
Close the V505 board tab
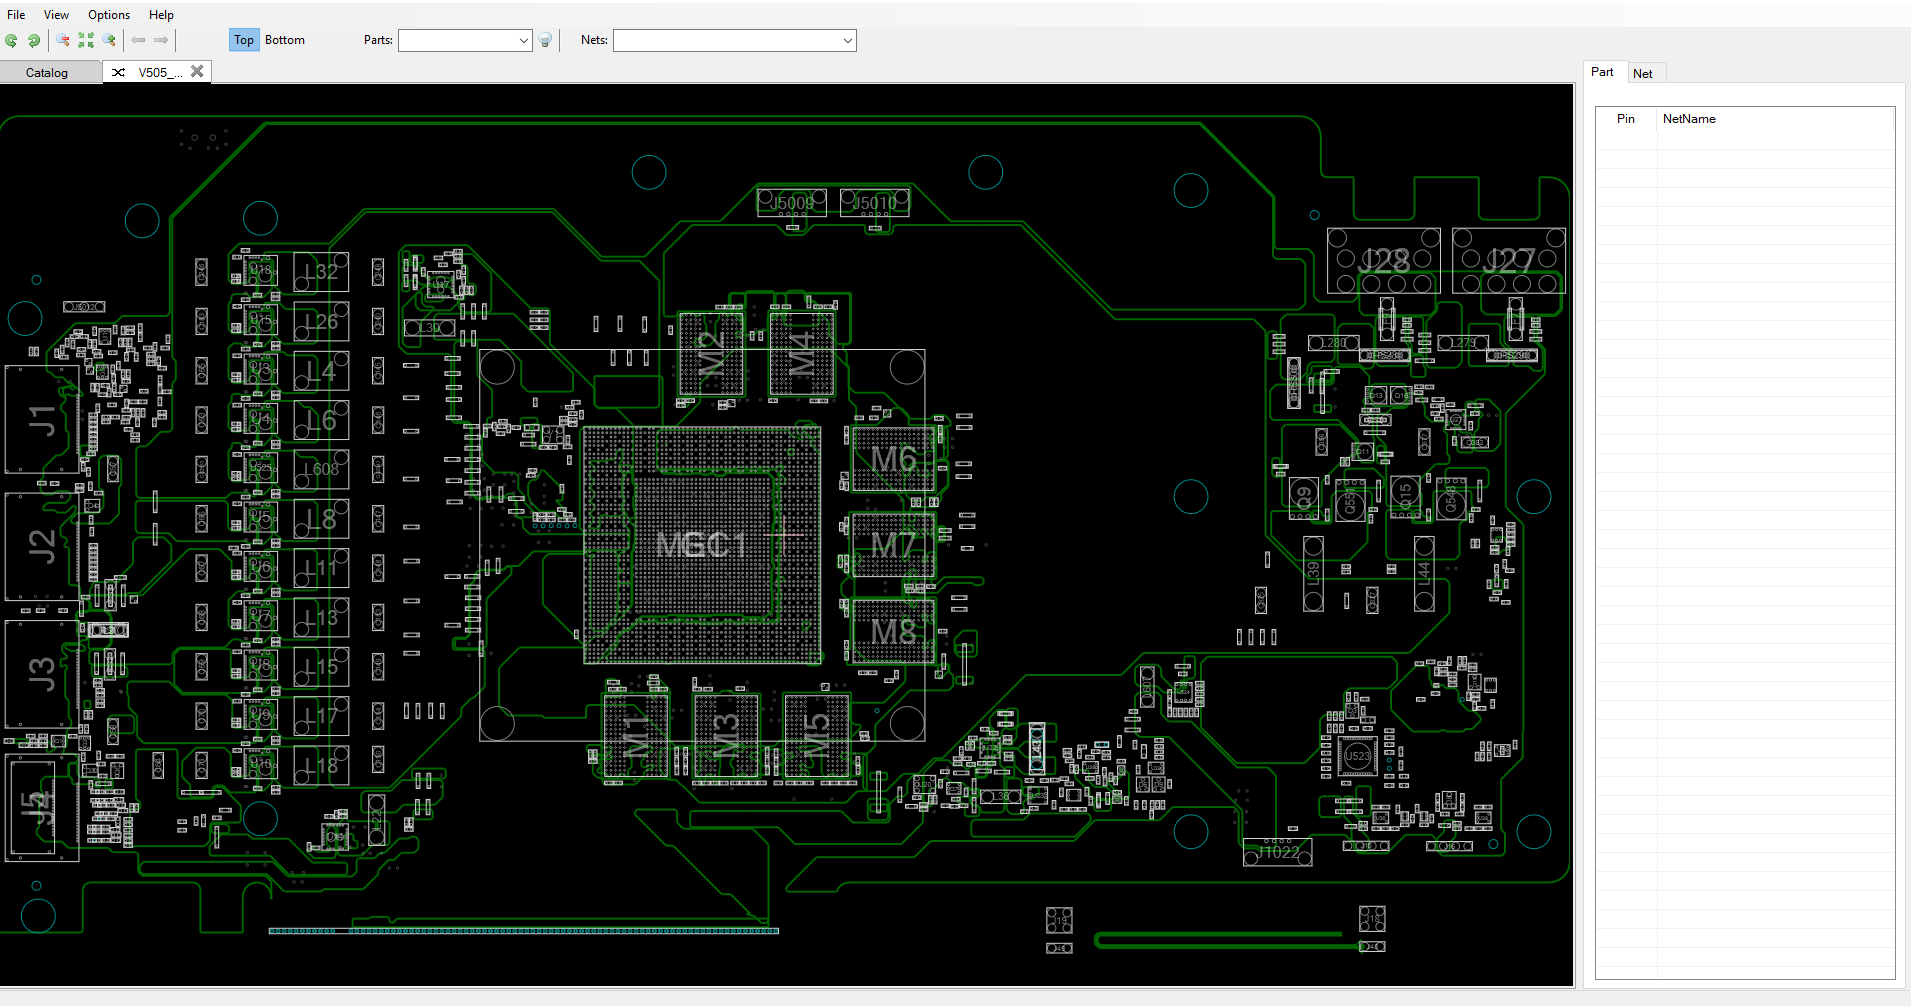(x=197, y=71)
